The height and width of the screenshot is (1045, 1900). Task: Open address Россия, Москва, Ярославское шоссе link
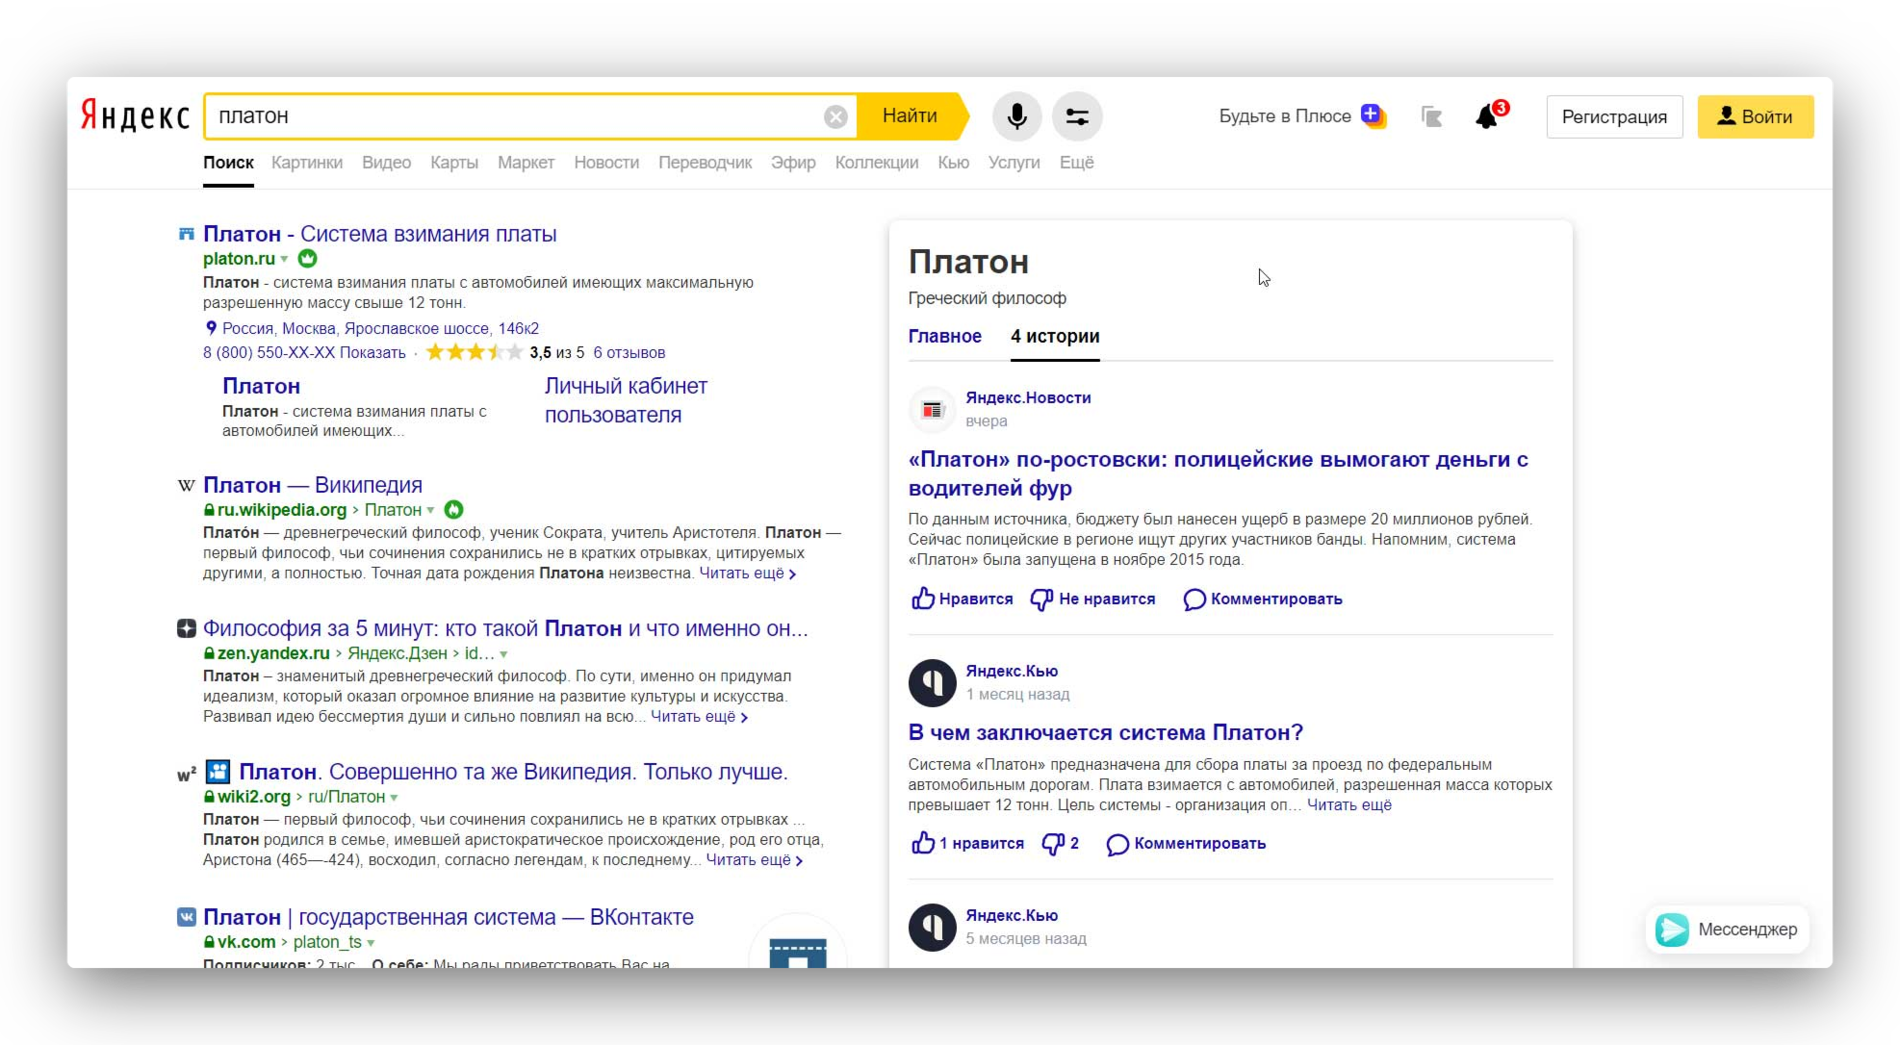click(x=380, y=328)
